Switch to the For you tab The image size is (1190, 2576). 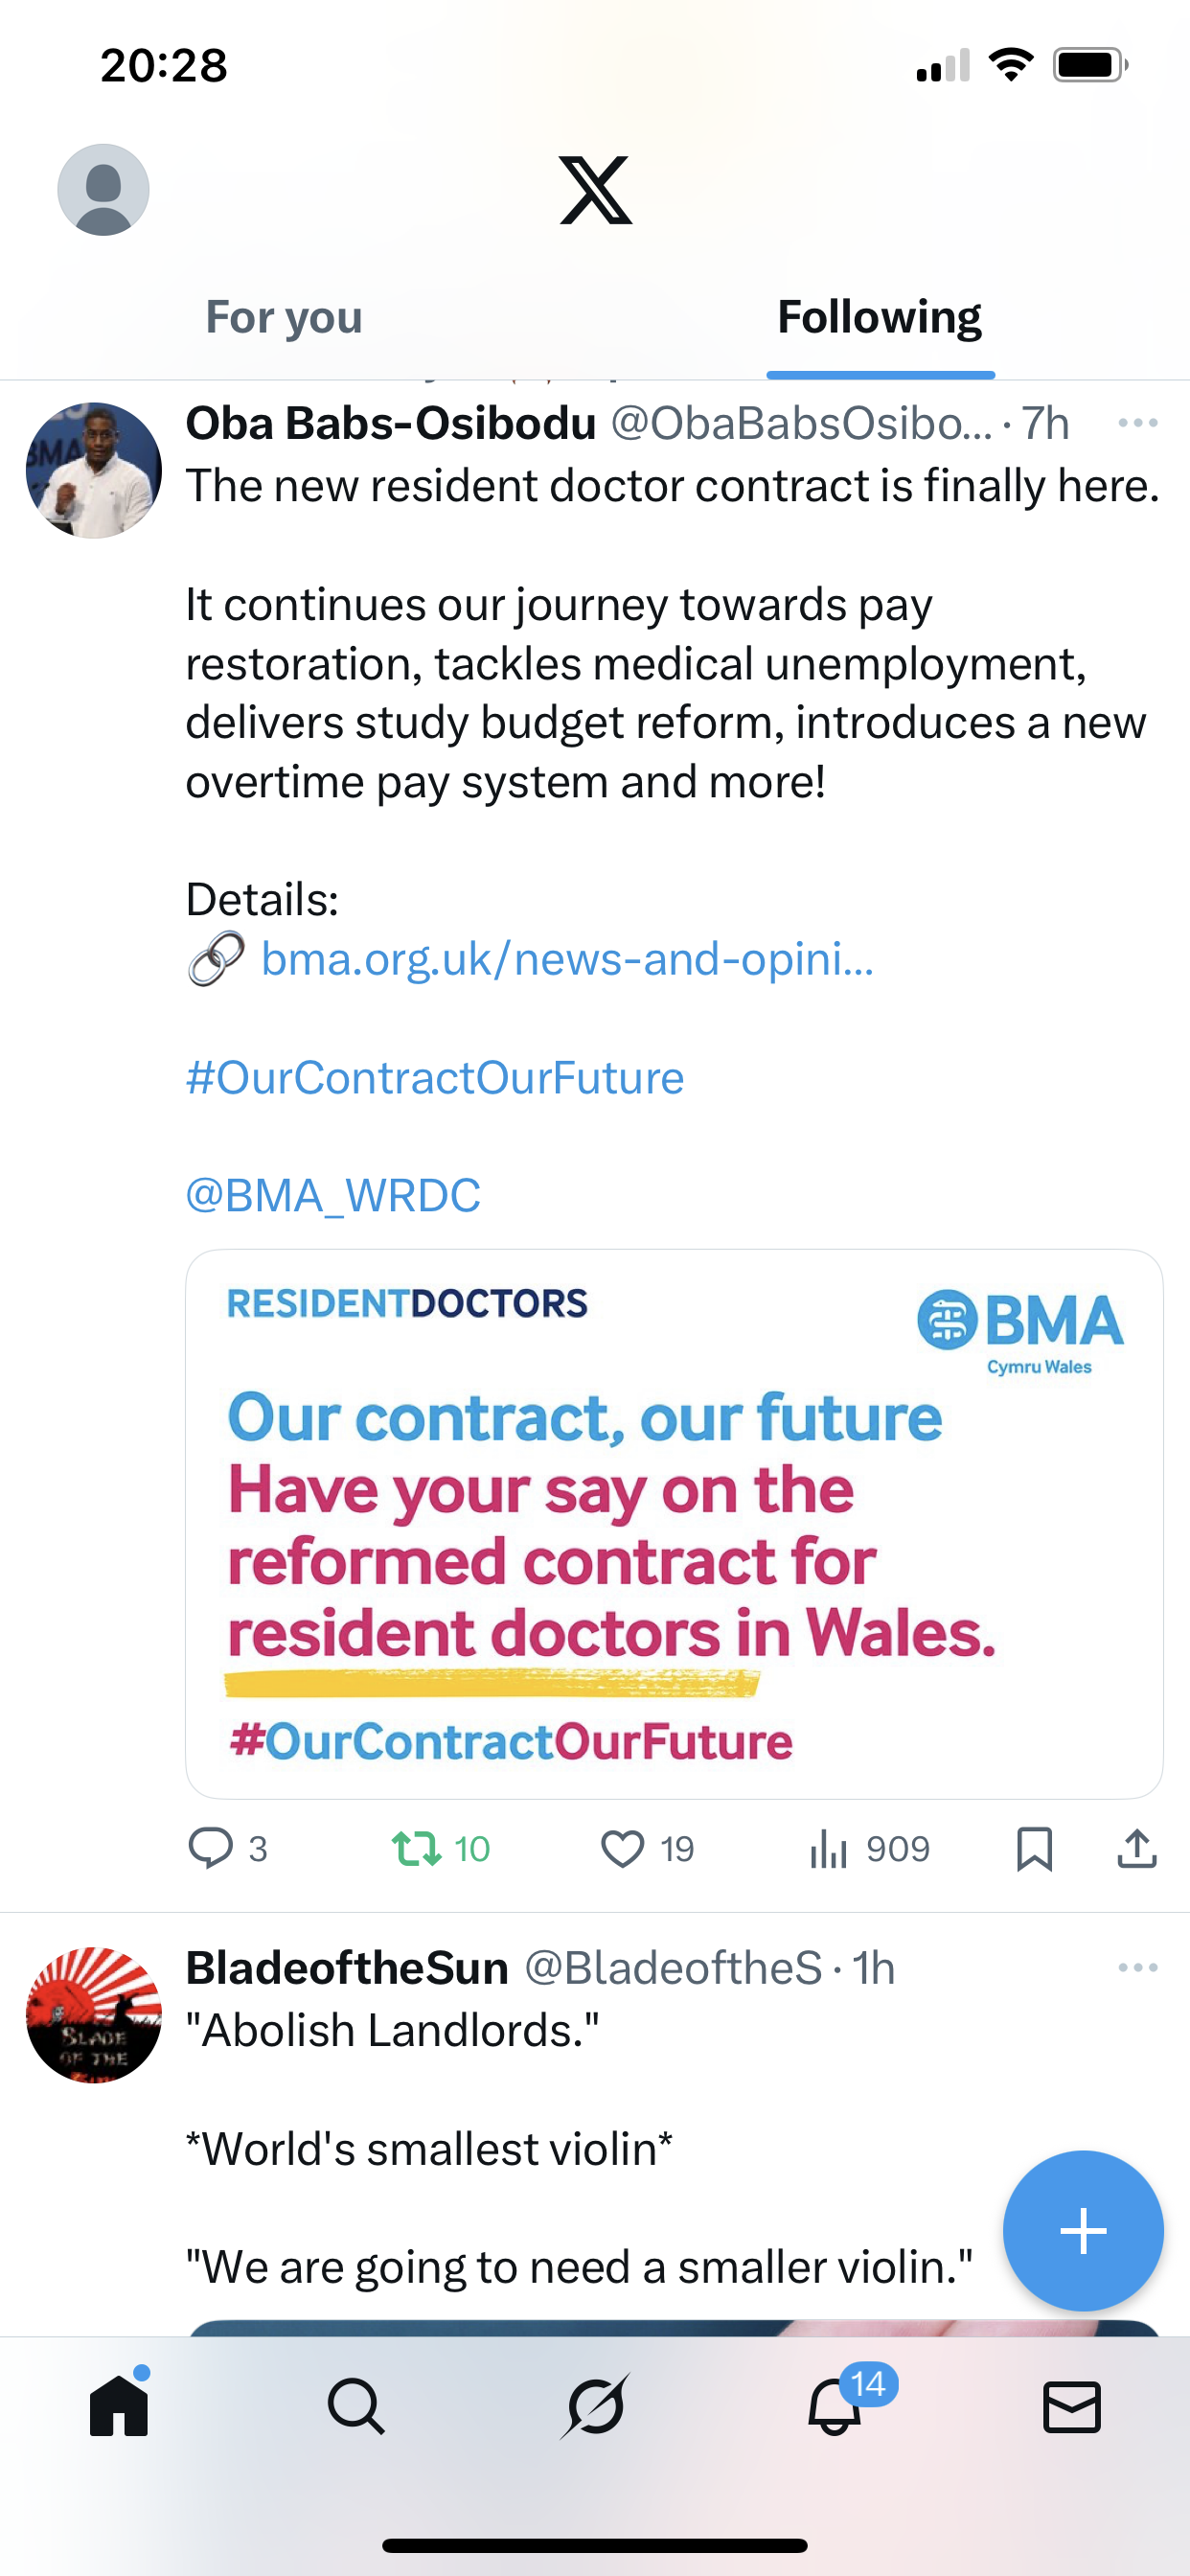click(x=284, y=318)
